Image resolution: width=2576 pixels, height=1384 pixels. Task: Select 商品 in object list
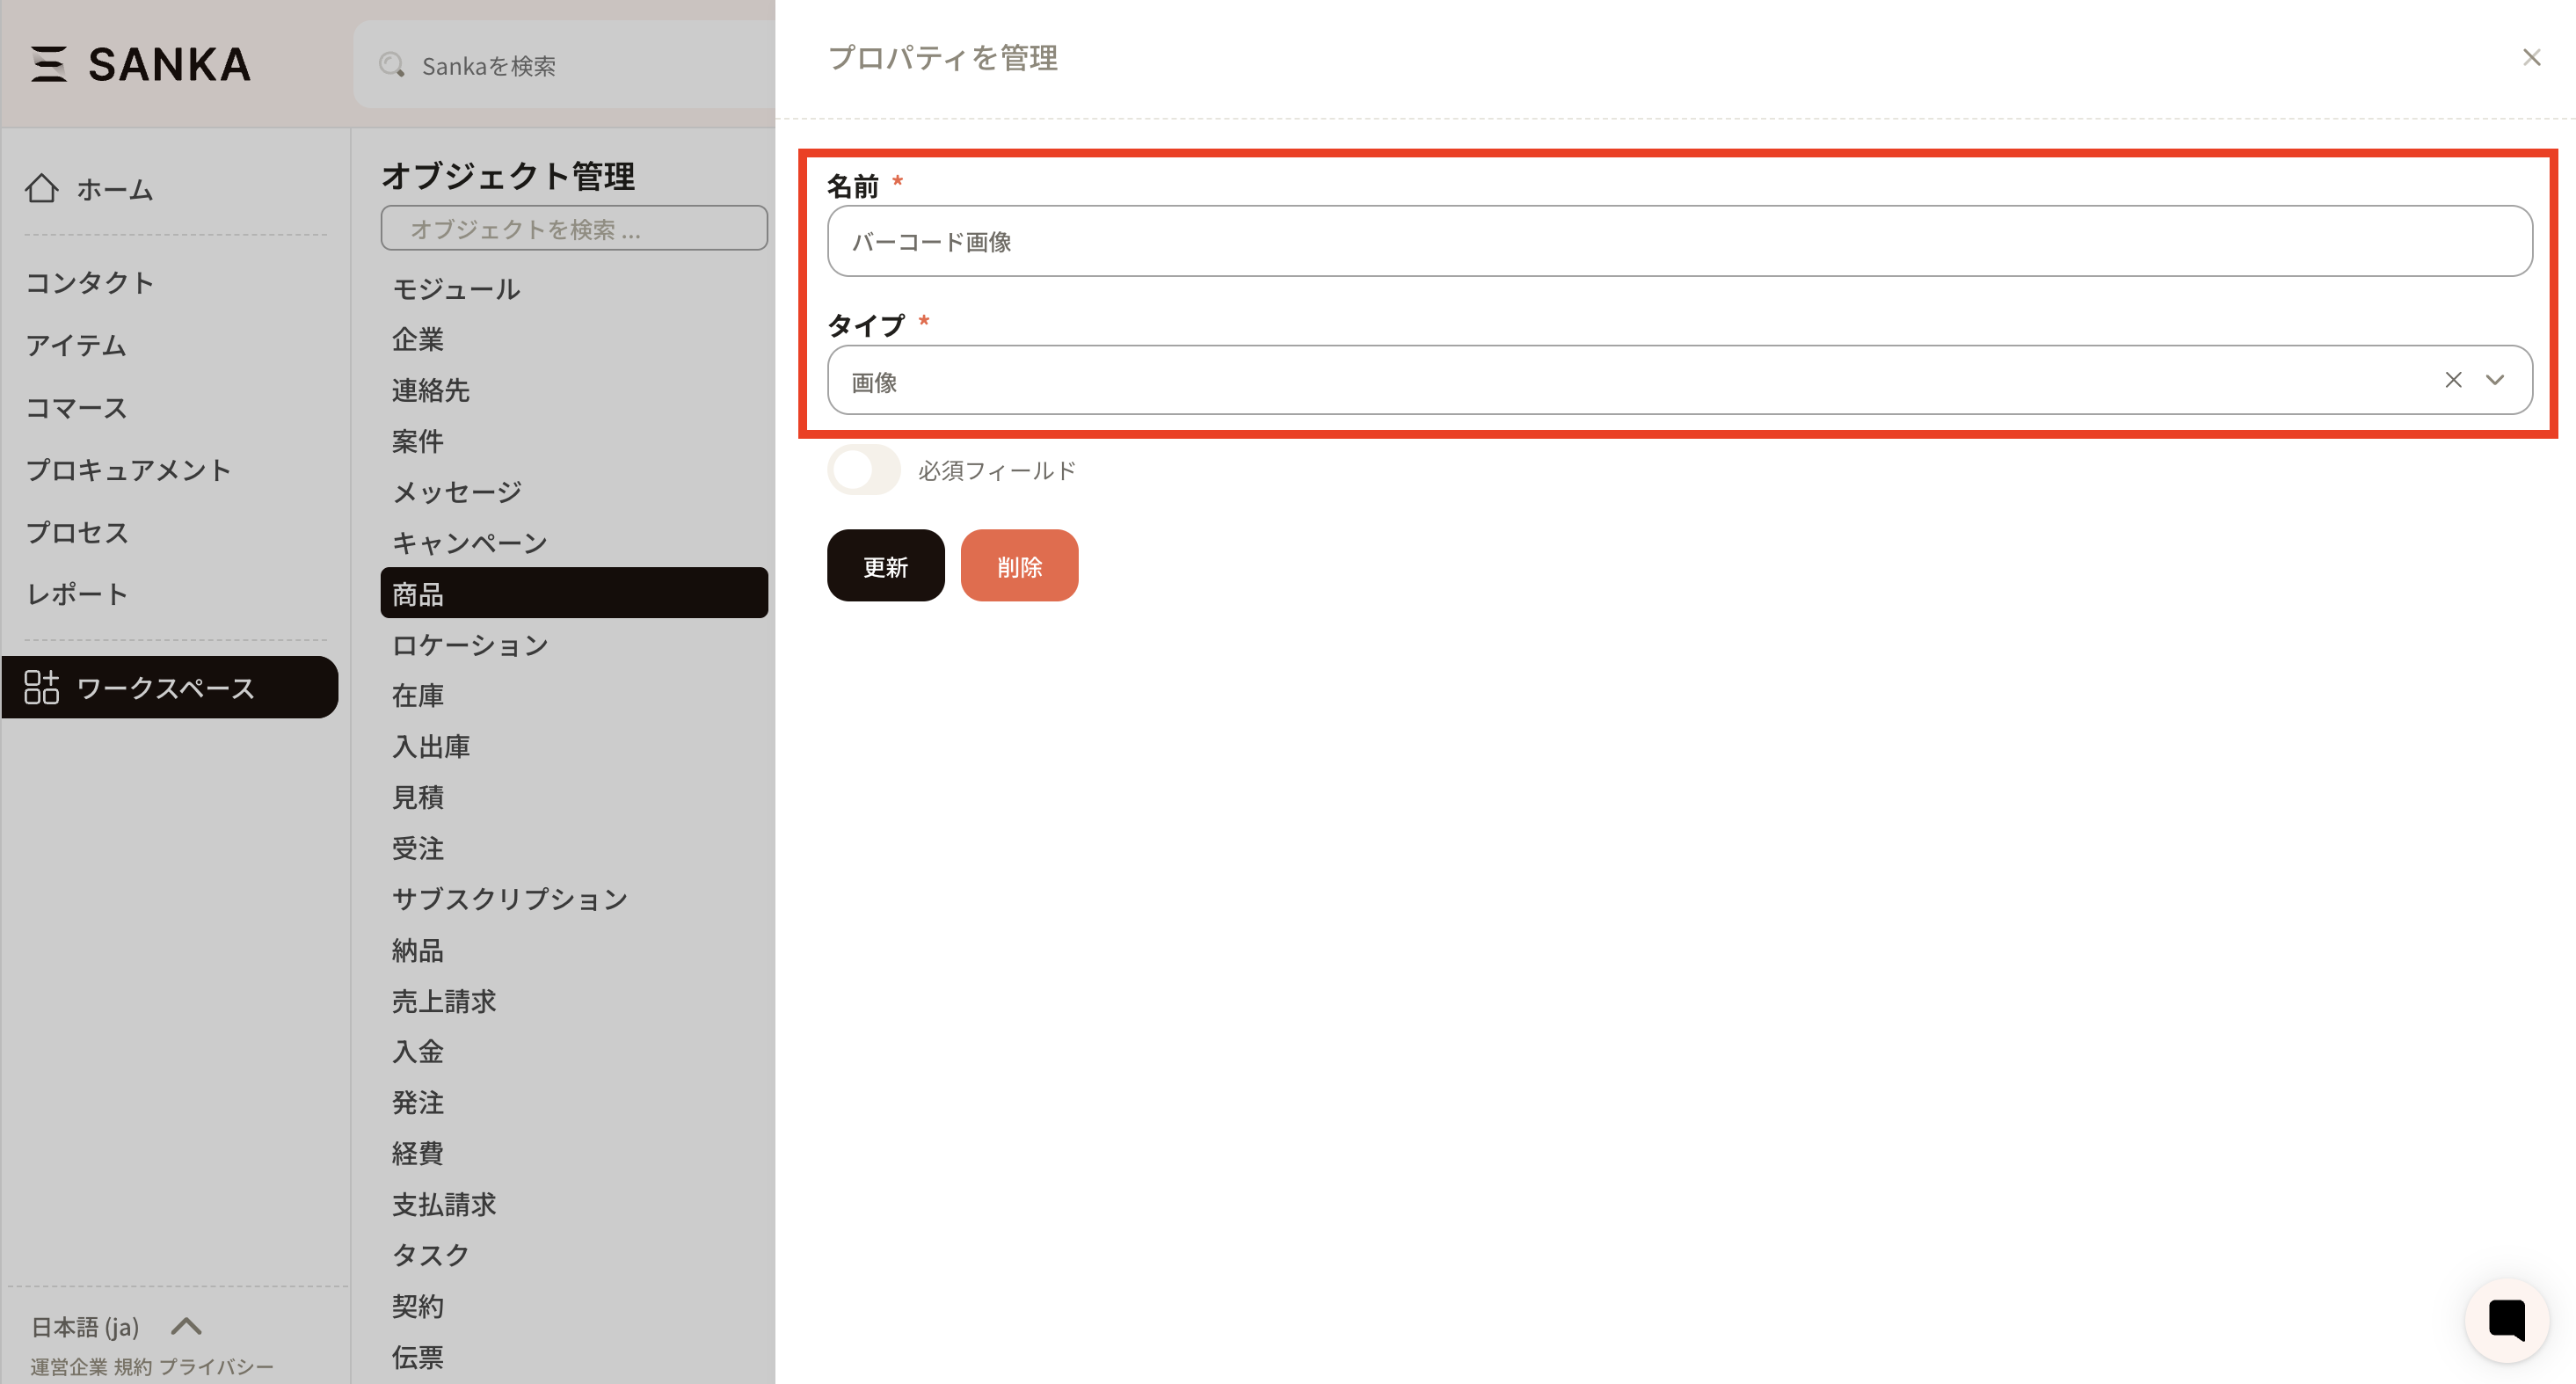click(573, 594)
